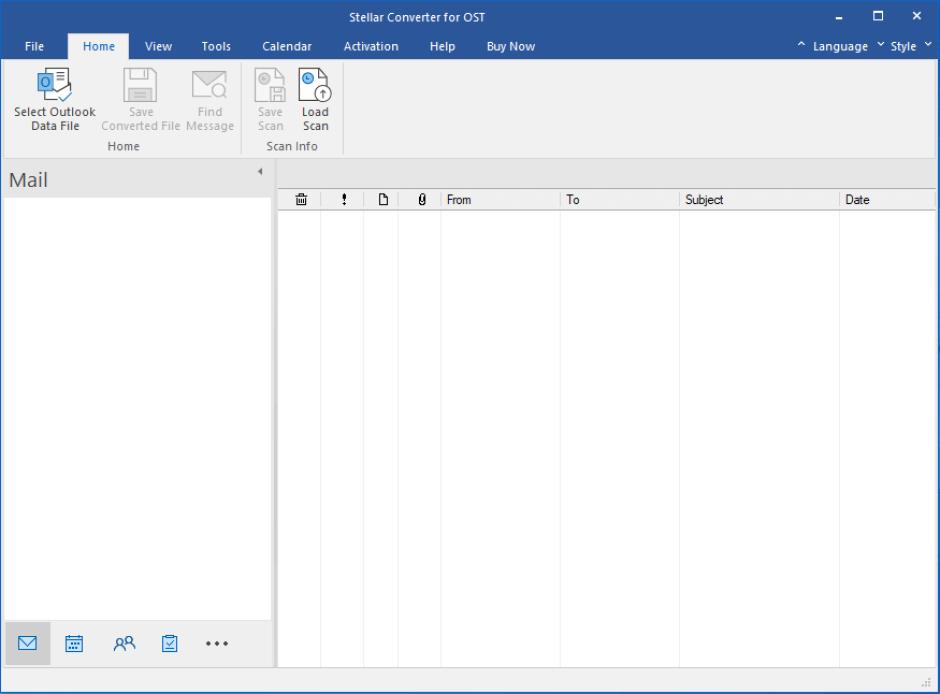This screenshot has width=940, height=694.
Task: Sort by item type page column
Action: pos(382,200)
